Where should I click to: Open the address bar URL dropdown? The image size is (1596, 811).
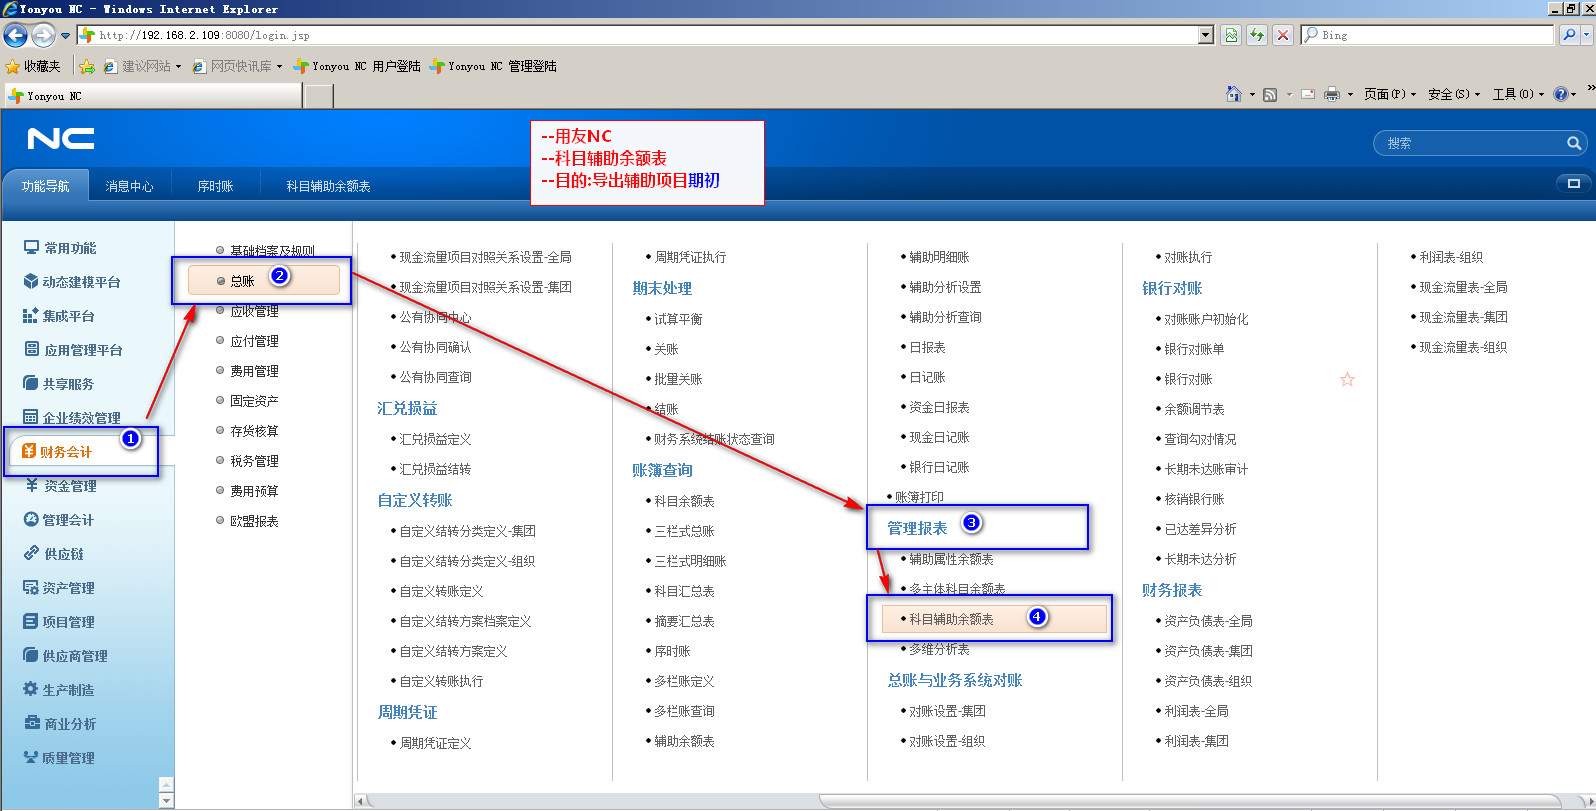coord(1206,35)
